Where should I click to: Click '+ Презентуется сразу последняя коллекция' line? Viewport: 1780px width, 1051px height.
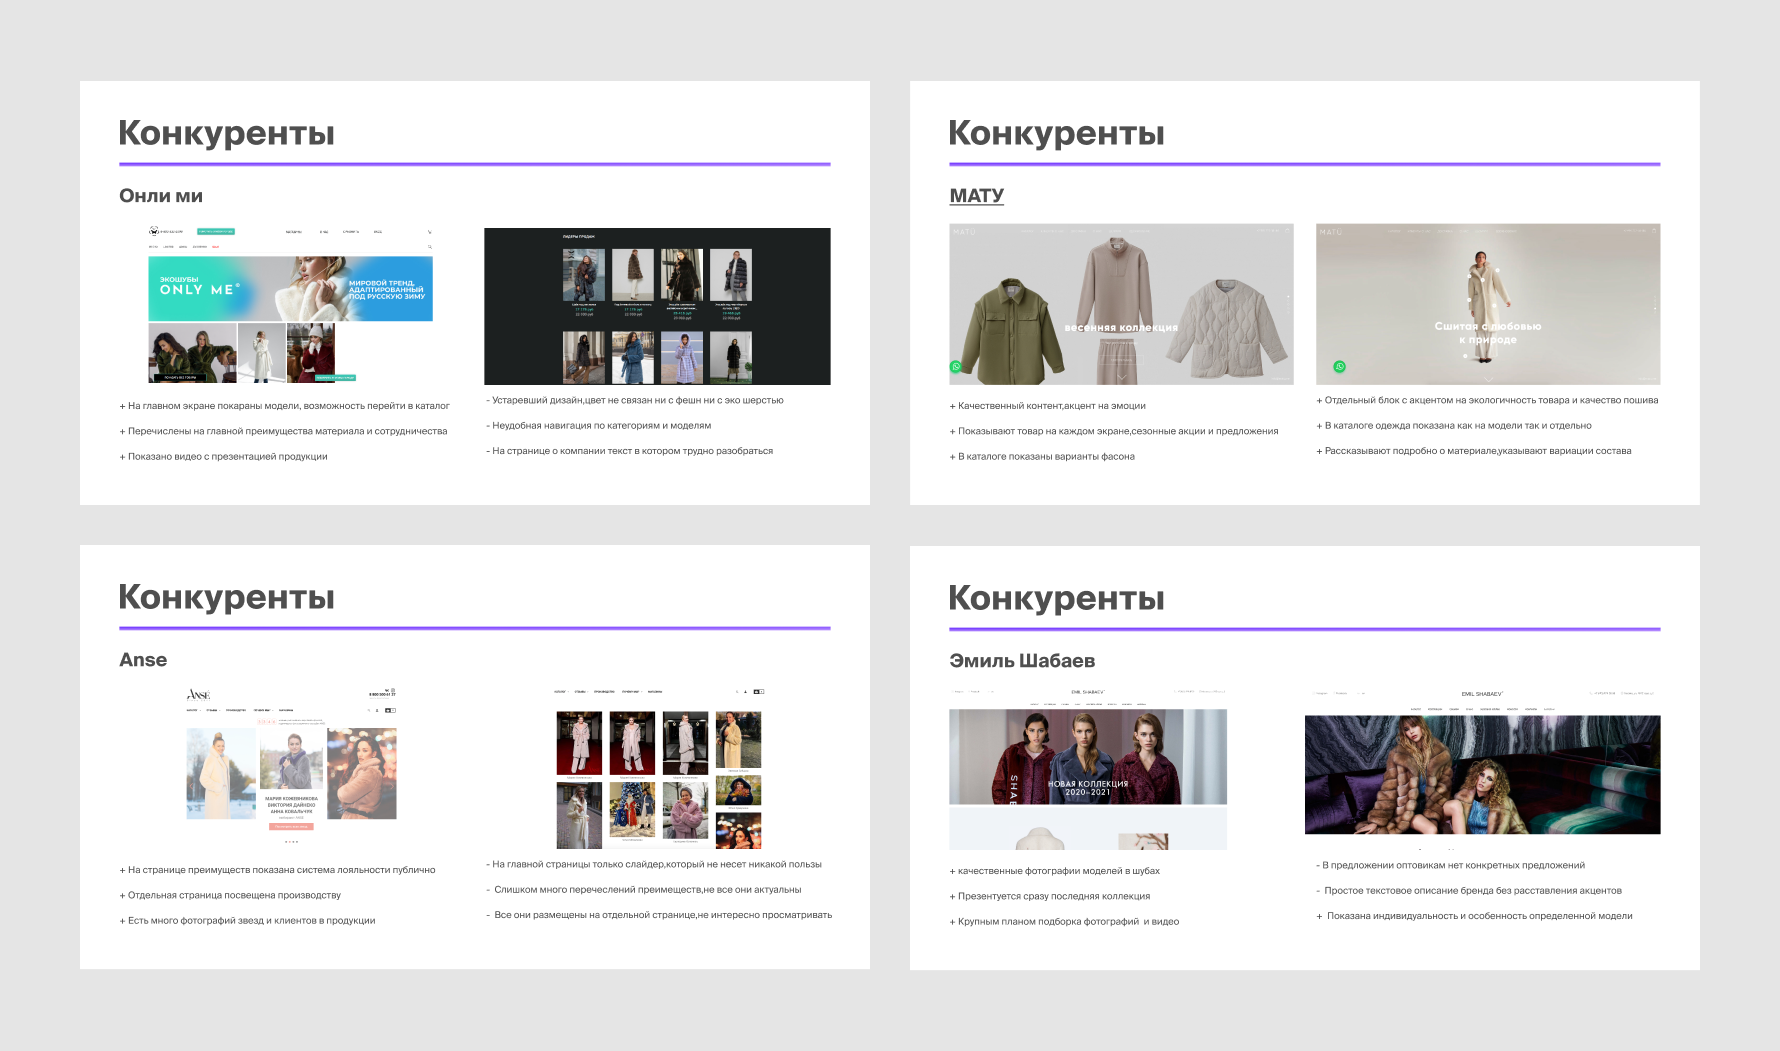point(1050,896)
